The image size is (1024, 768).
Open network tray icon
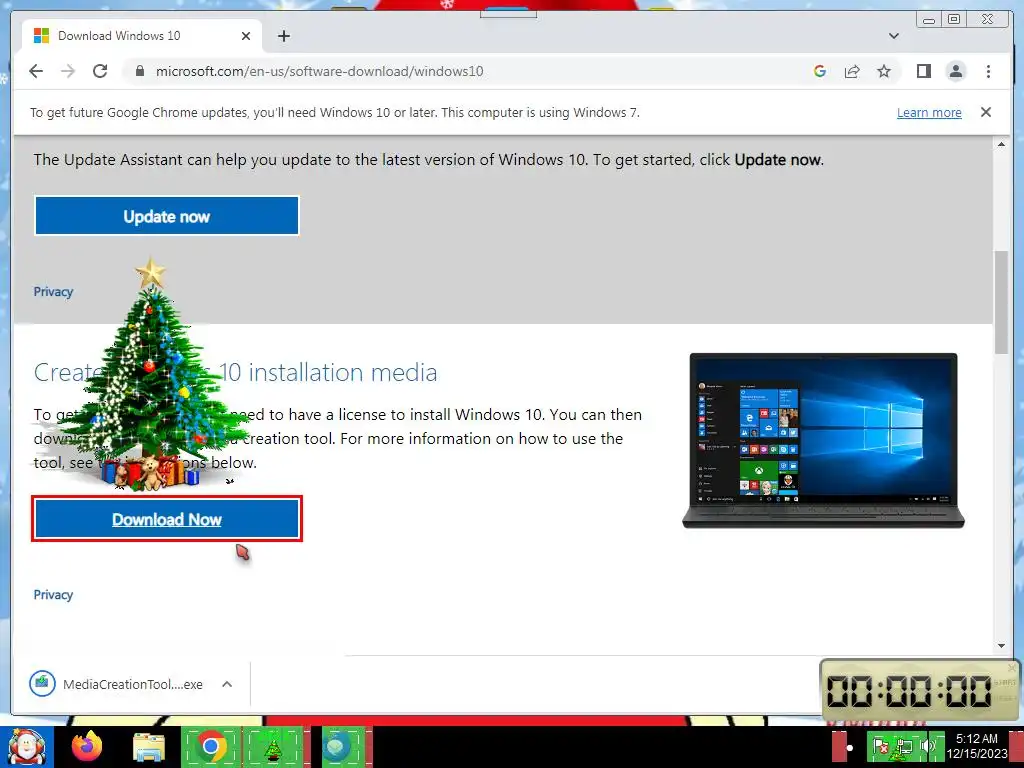pyautogui.click(x=904, y=747)
